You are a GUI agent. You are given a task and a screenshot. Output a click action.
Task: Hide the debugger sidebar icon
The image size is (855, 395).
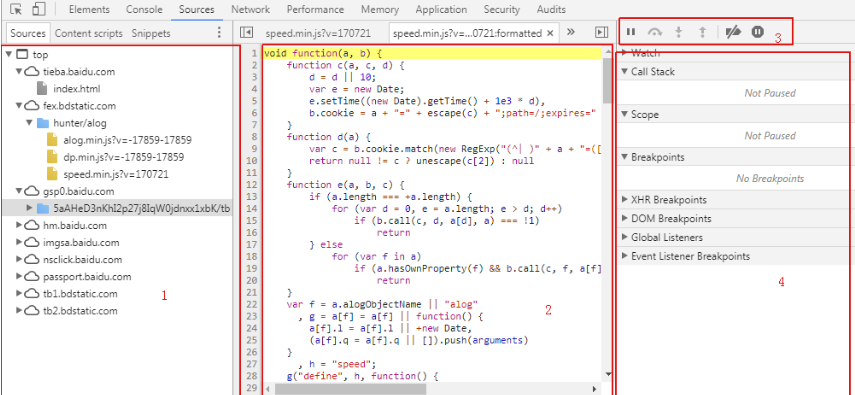(601, 33)
